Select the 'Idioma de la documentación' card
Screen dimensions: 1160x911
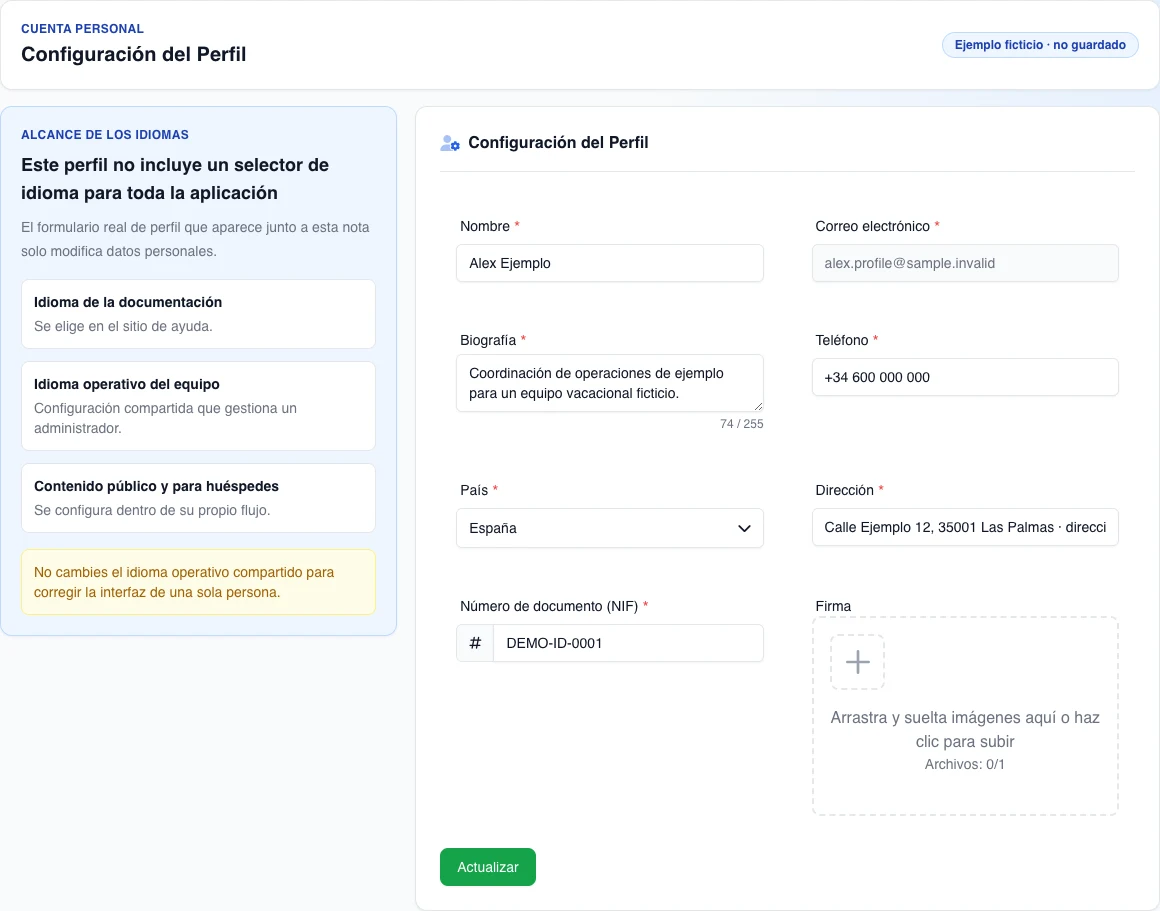pyautogui.click(x=198, y=314)
